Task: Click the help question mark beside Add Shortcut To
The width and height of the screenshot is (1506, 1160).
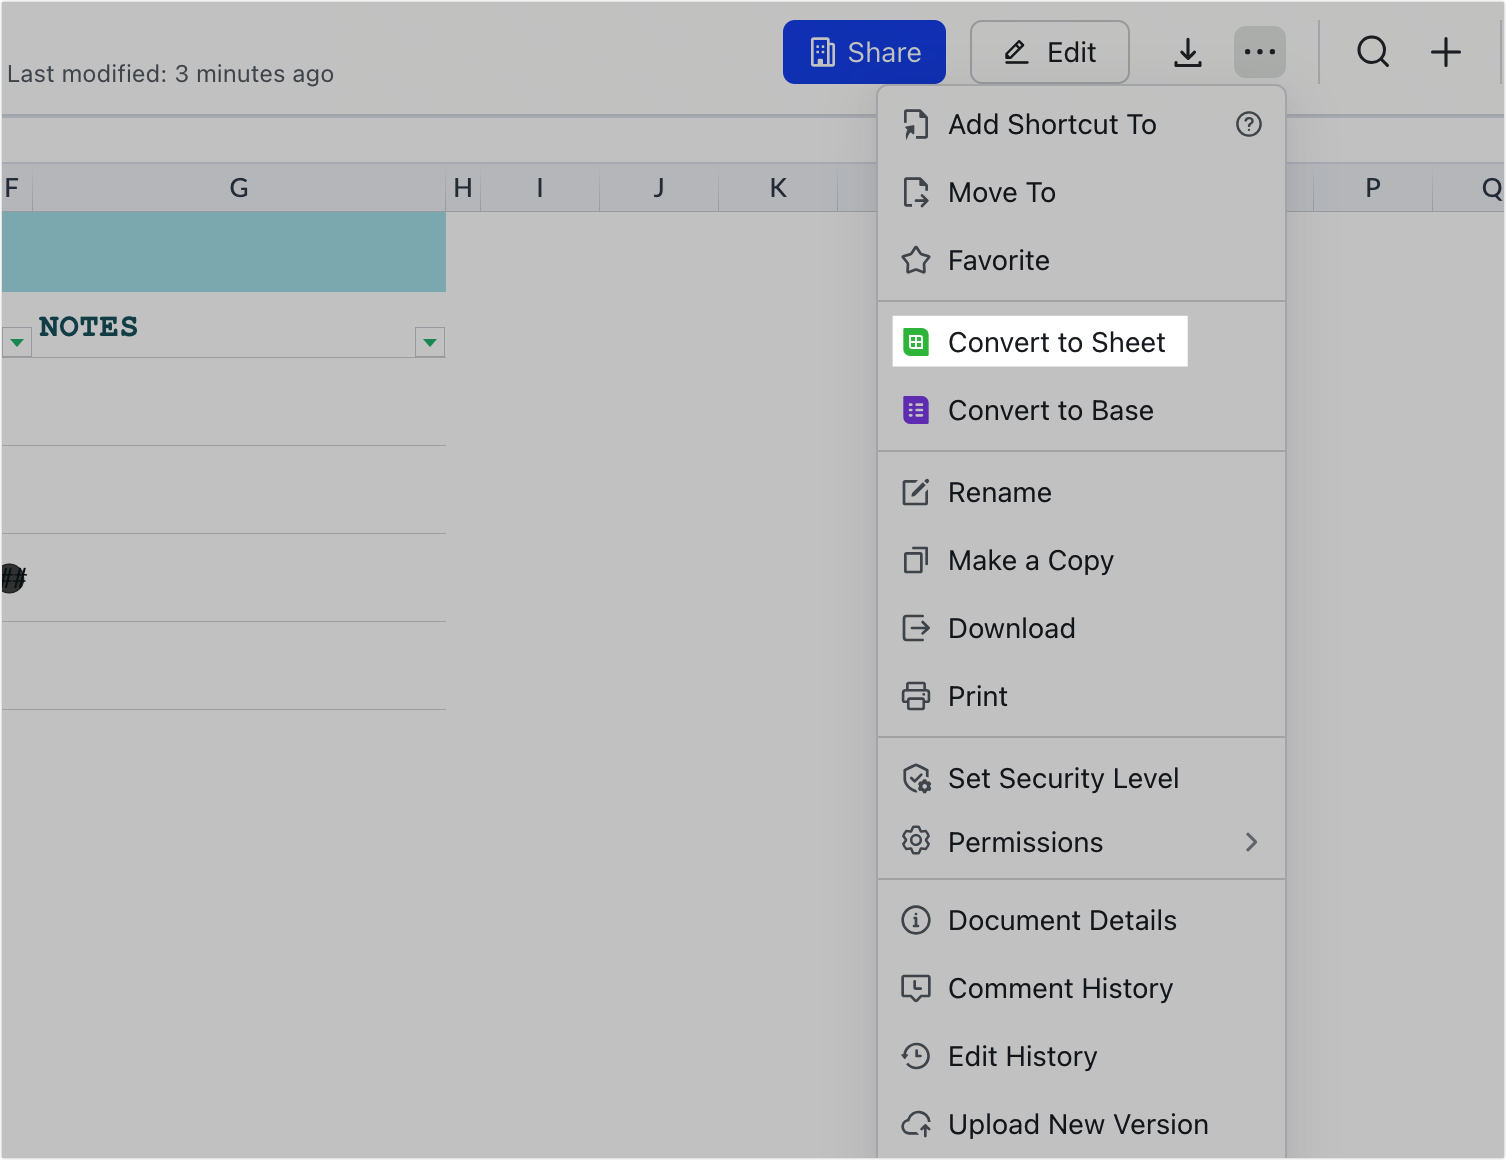Action: click(1248, 124)
